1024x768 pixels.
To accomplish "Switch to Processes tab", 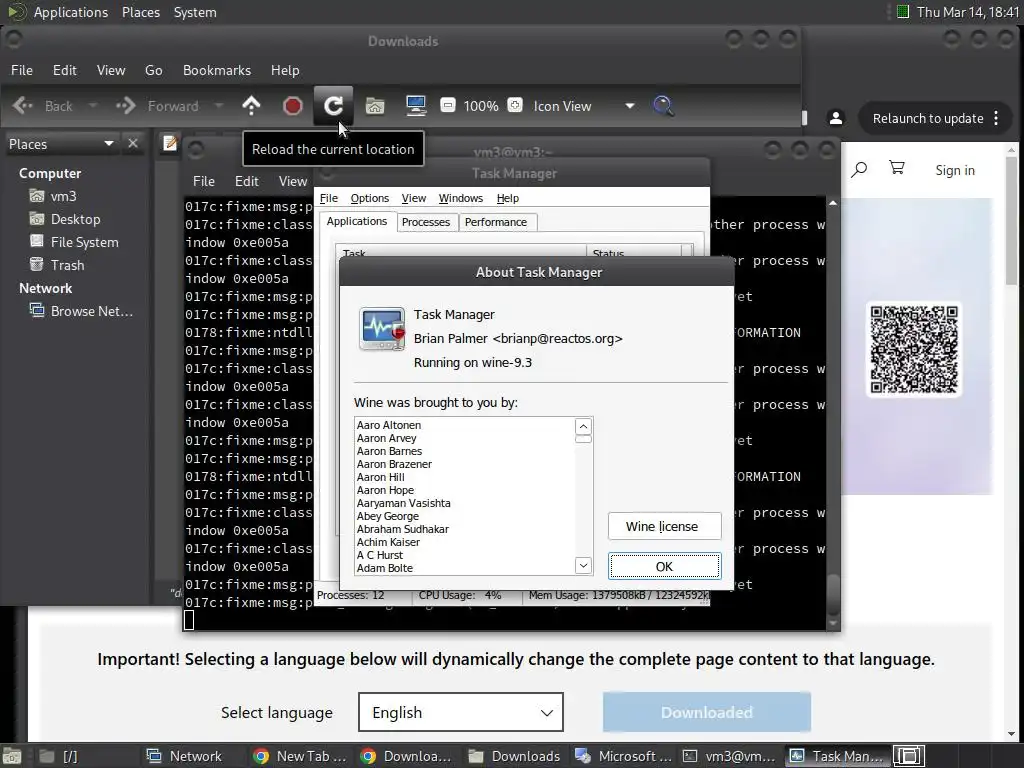I will [426, 222].
